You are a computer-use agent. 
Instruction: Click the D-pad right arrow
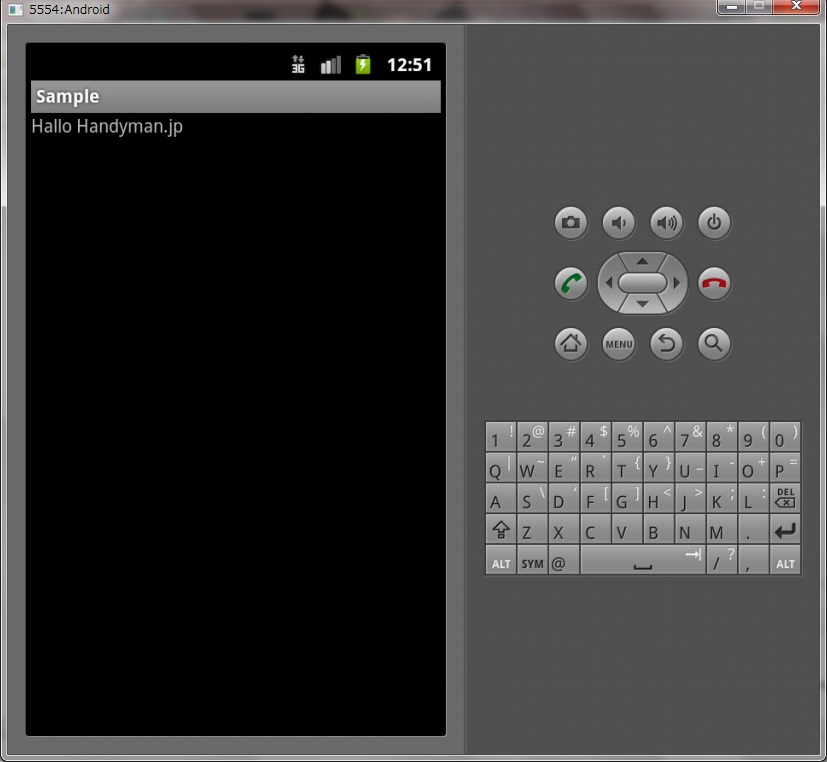pos(677,283)
